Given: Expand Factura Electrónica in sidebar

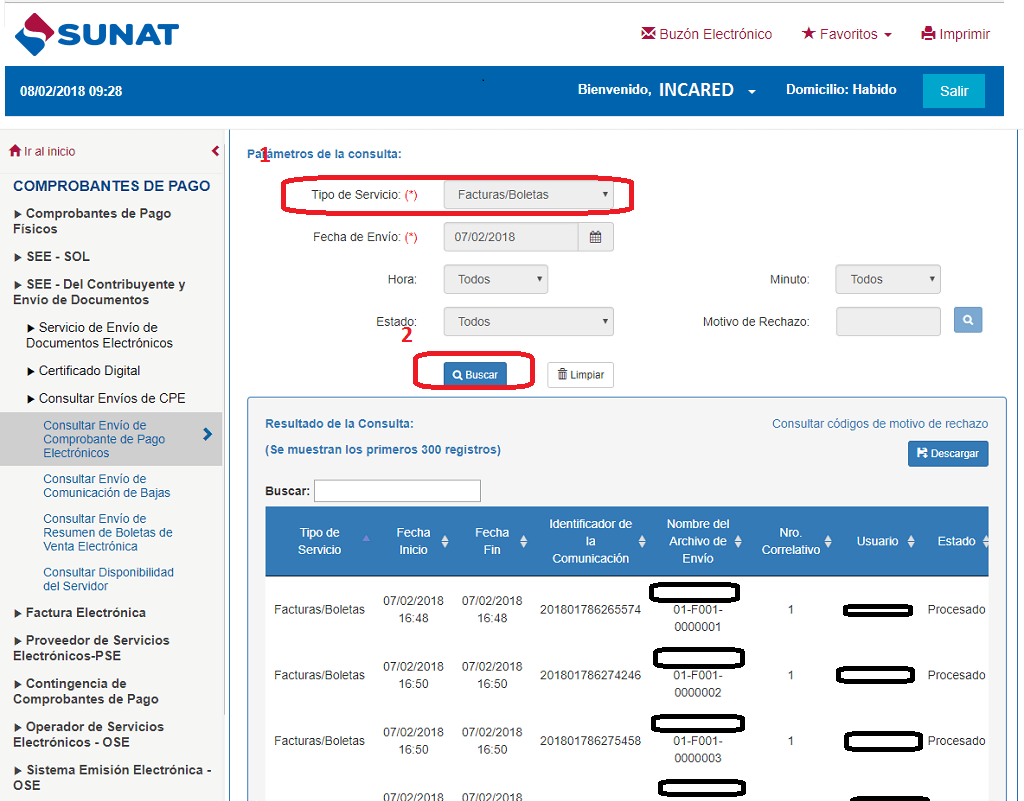Looking at the screenshot, I should point(85,612).
